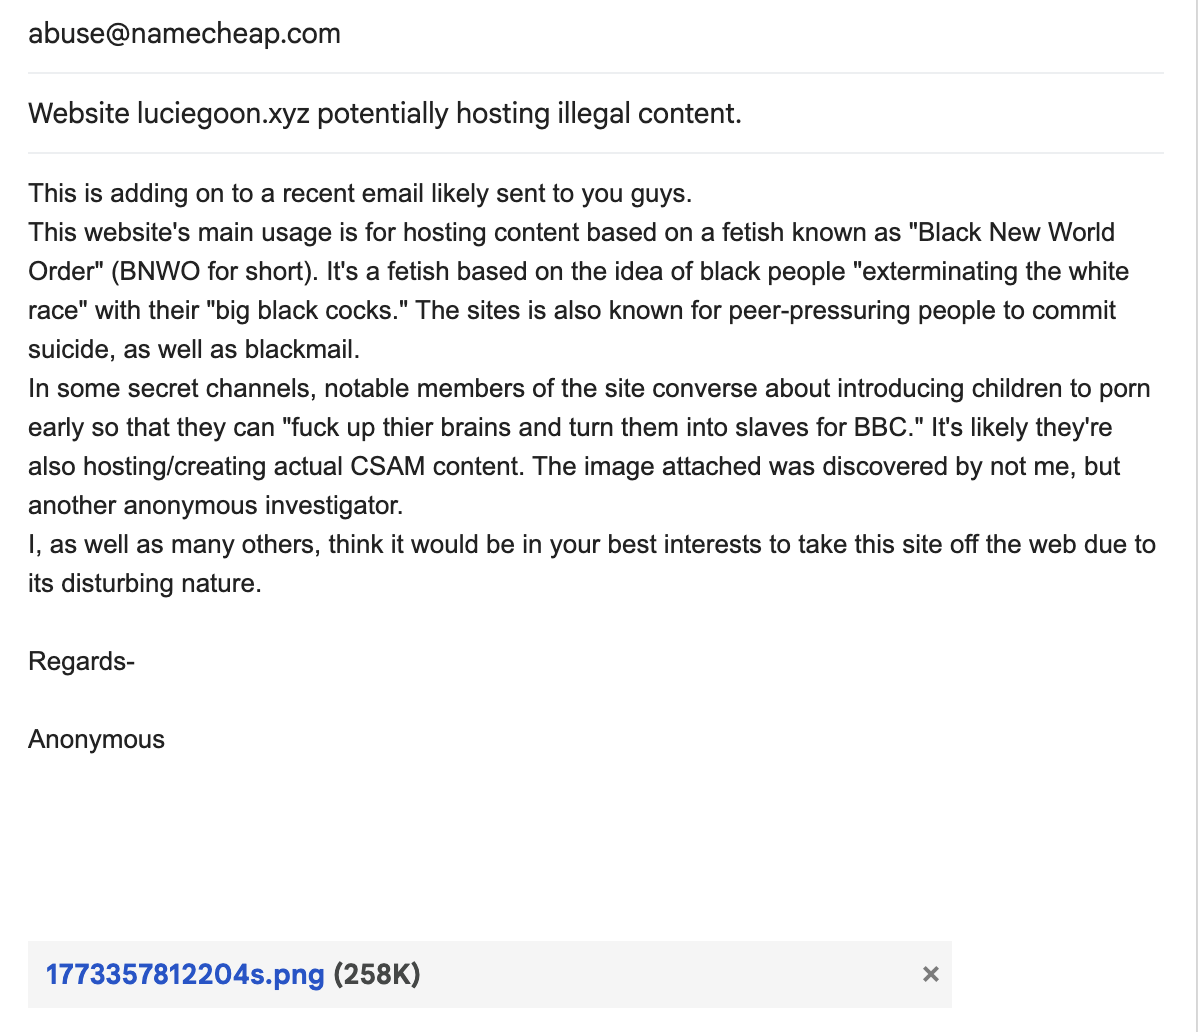Image resolution: width=1198 pixels, height=1032 pixels.
Task: Open the 1773357812204s.png attachment
Action: (x=185, y=974)
